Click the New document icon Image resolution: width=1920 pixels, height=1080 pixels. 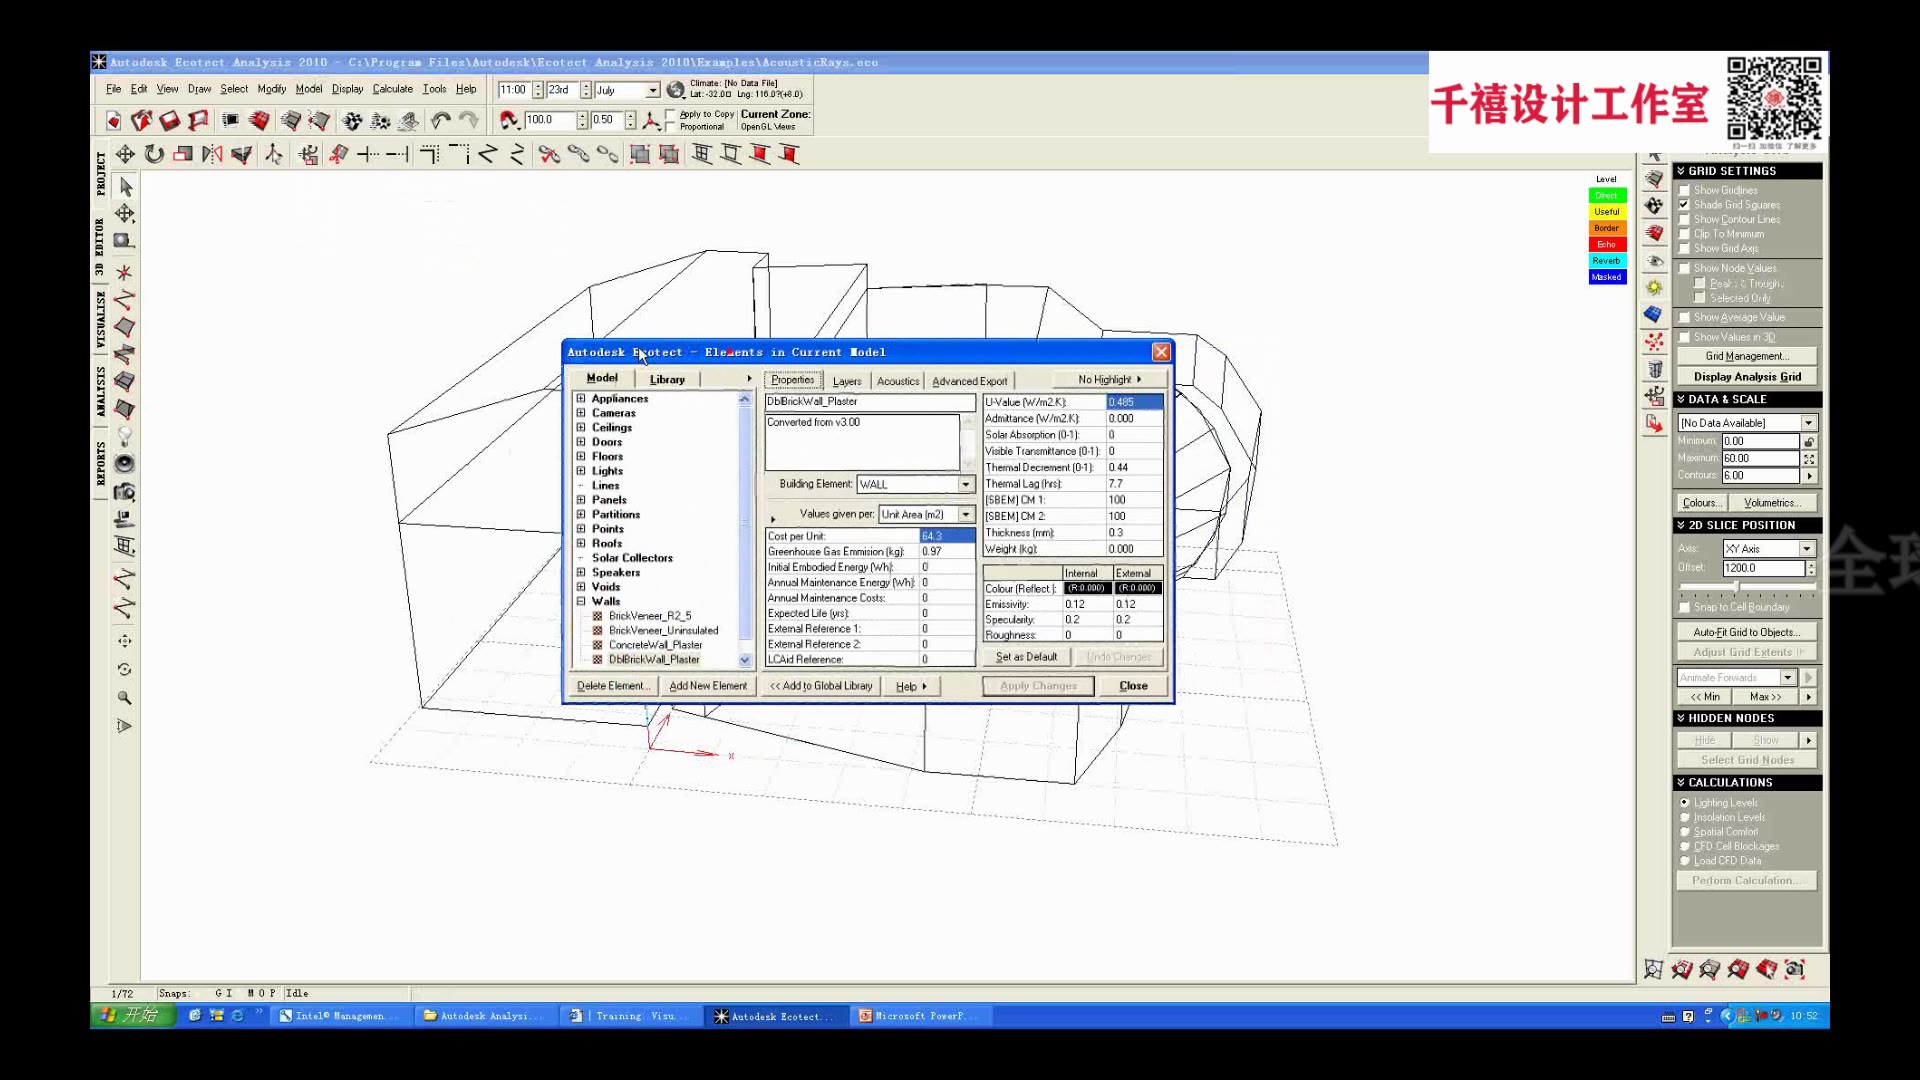pyautogui.click(x=113, y=121)
